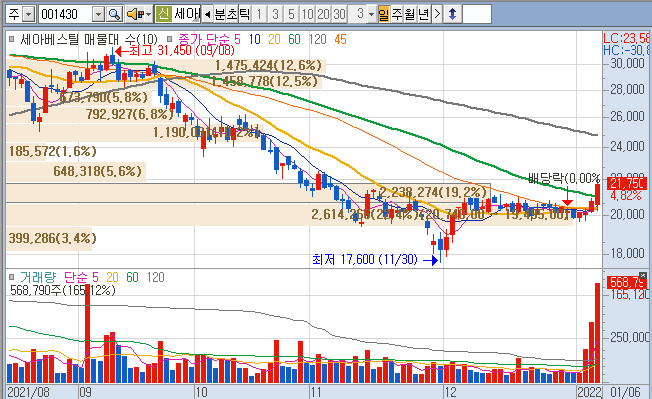The width and height of the screenshot is (652, 399).
Task: Click the right chevron after 년
Action: tap(437, 15)
